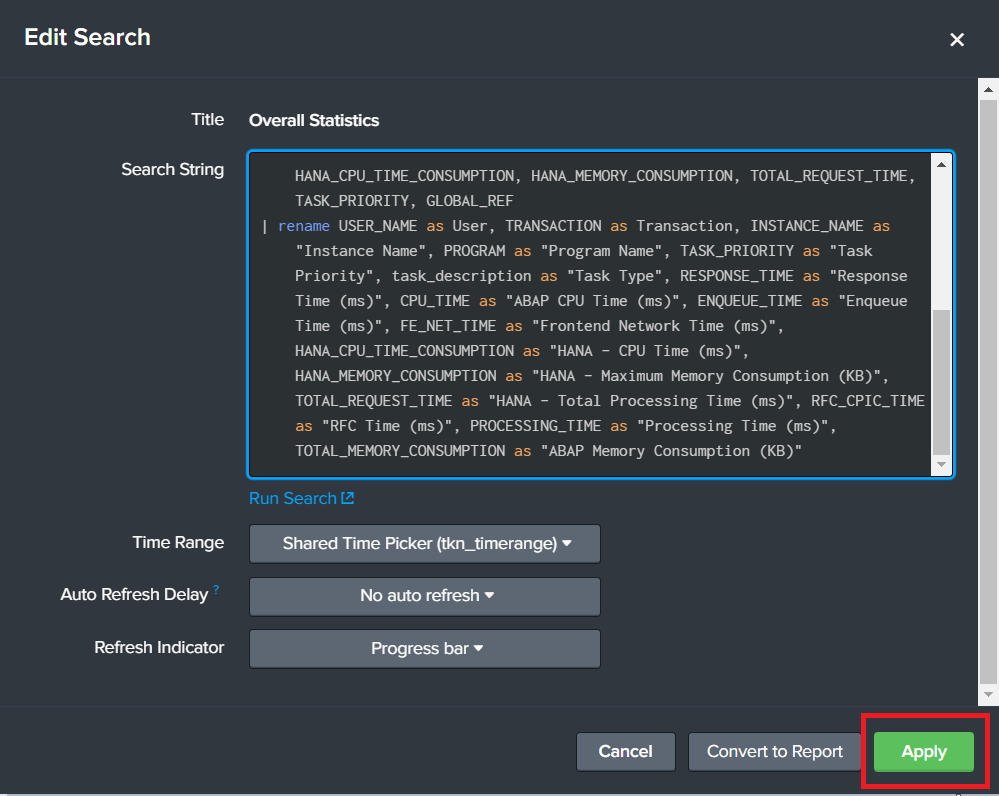Viewport: 999px width, 796px height.
Task: Click the dialog's outer scroll-down arrow
Action: 988,693
